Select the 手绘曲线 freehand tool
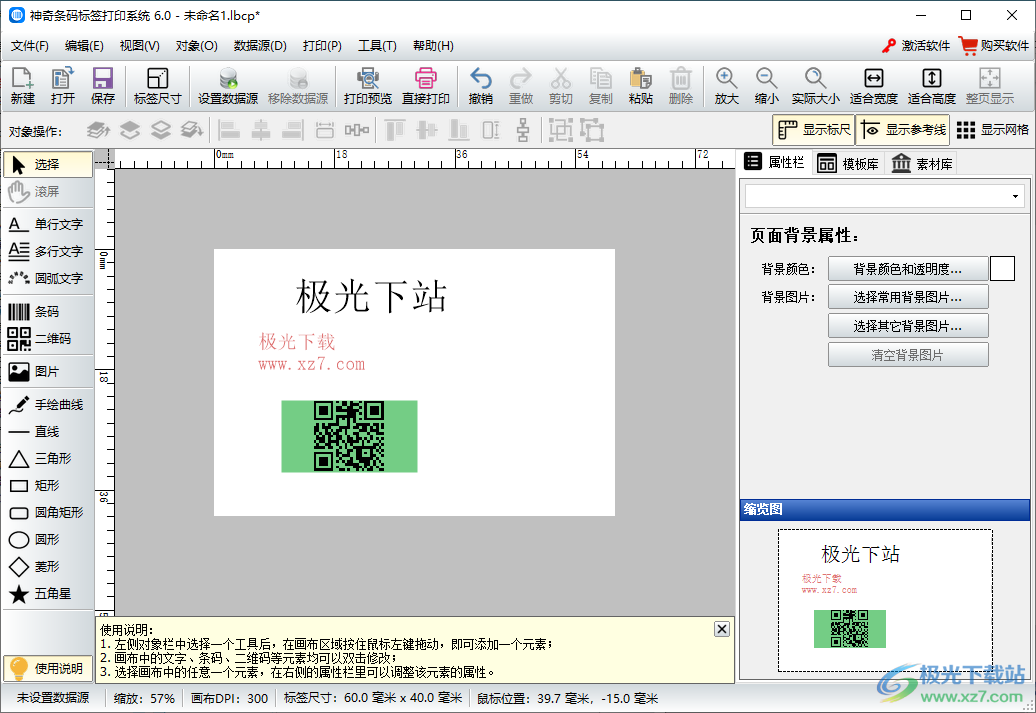 point(48,404)
